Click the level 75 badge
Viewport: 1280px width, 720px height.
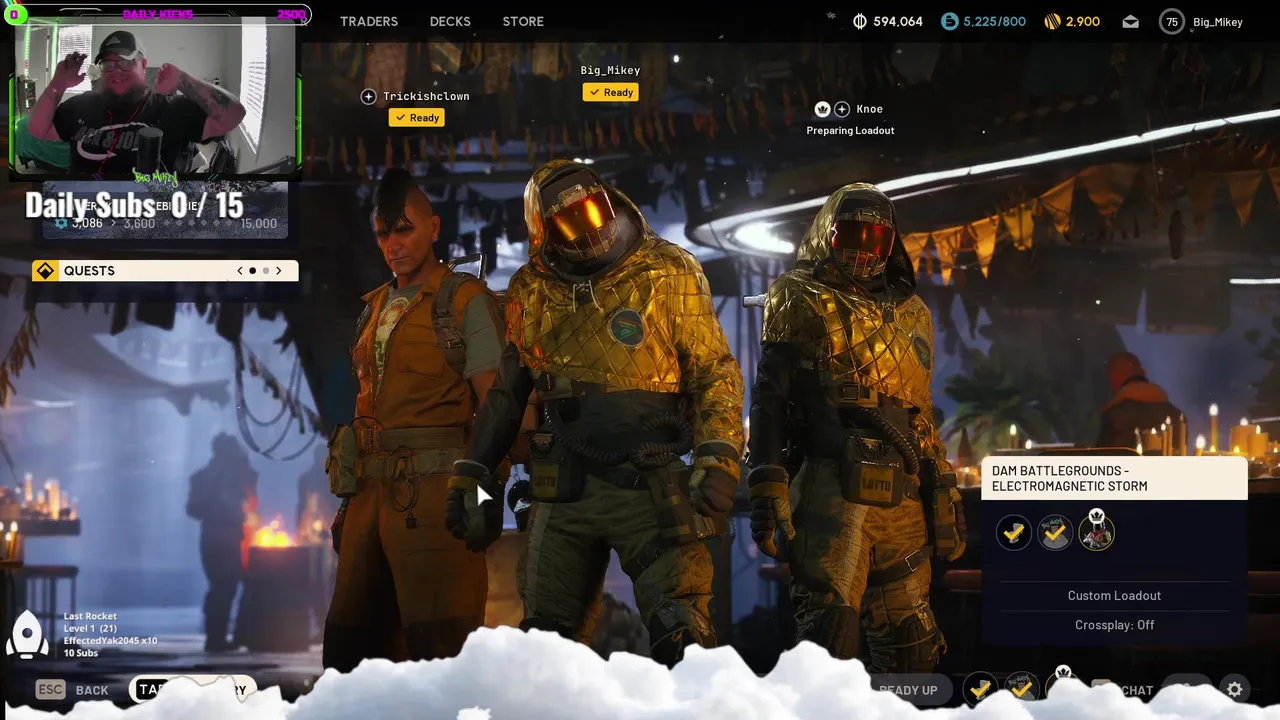coord(1172,21)
